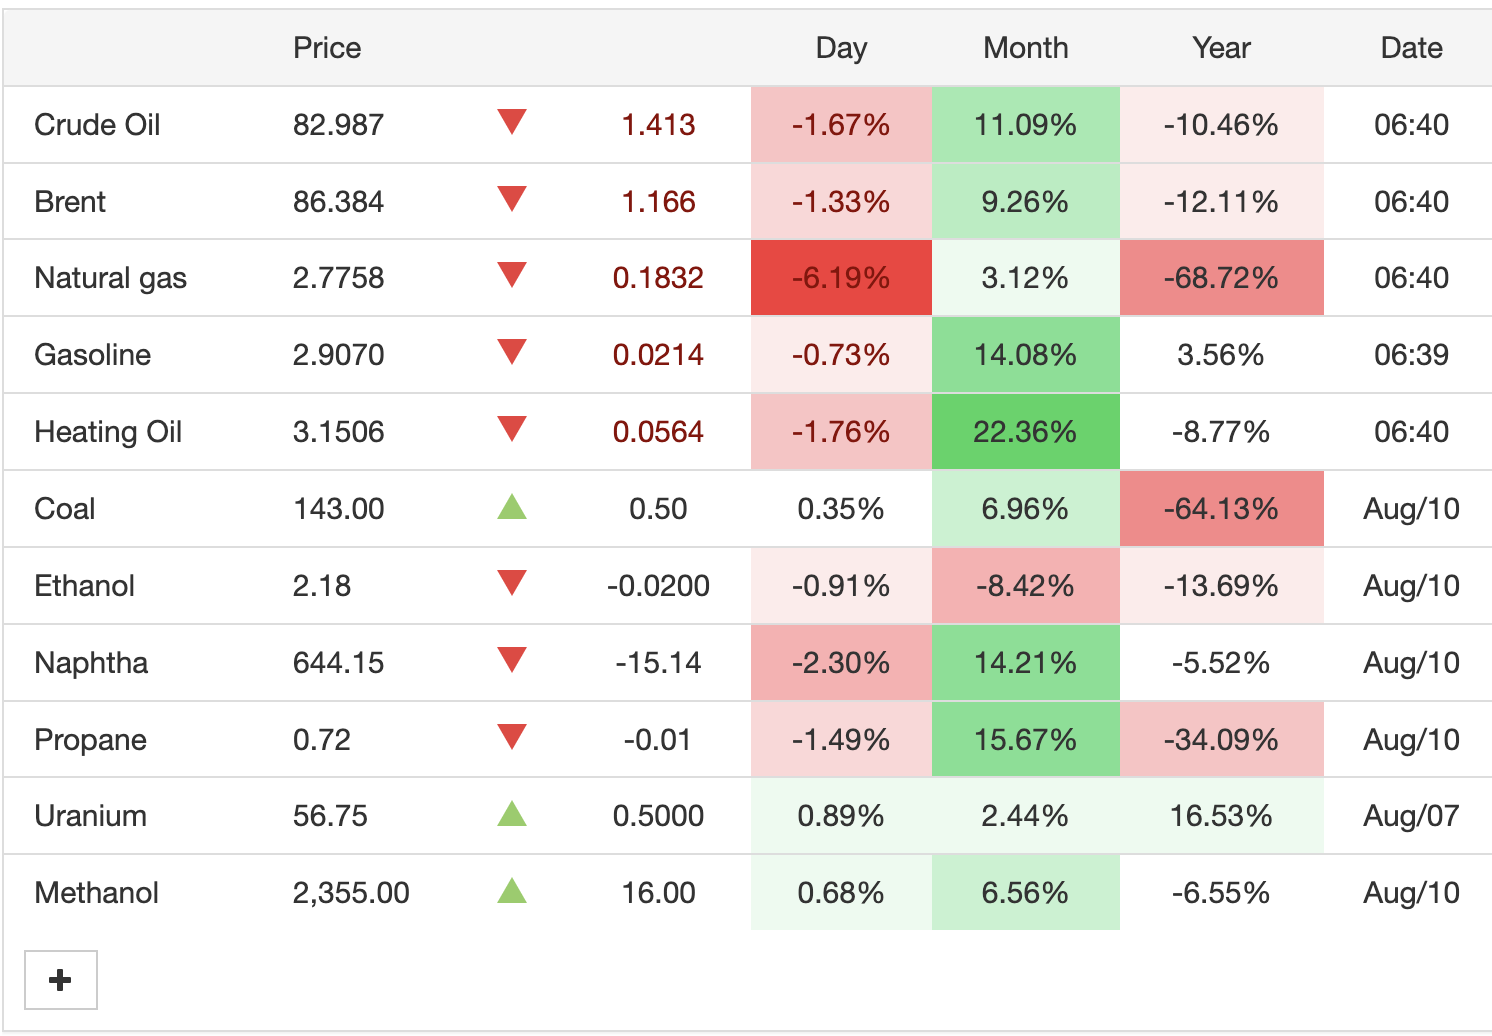Select Uranium price 56.75
This screenshot has height=1036, width=1492.
coord(330,816)
